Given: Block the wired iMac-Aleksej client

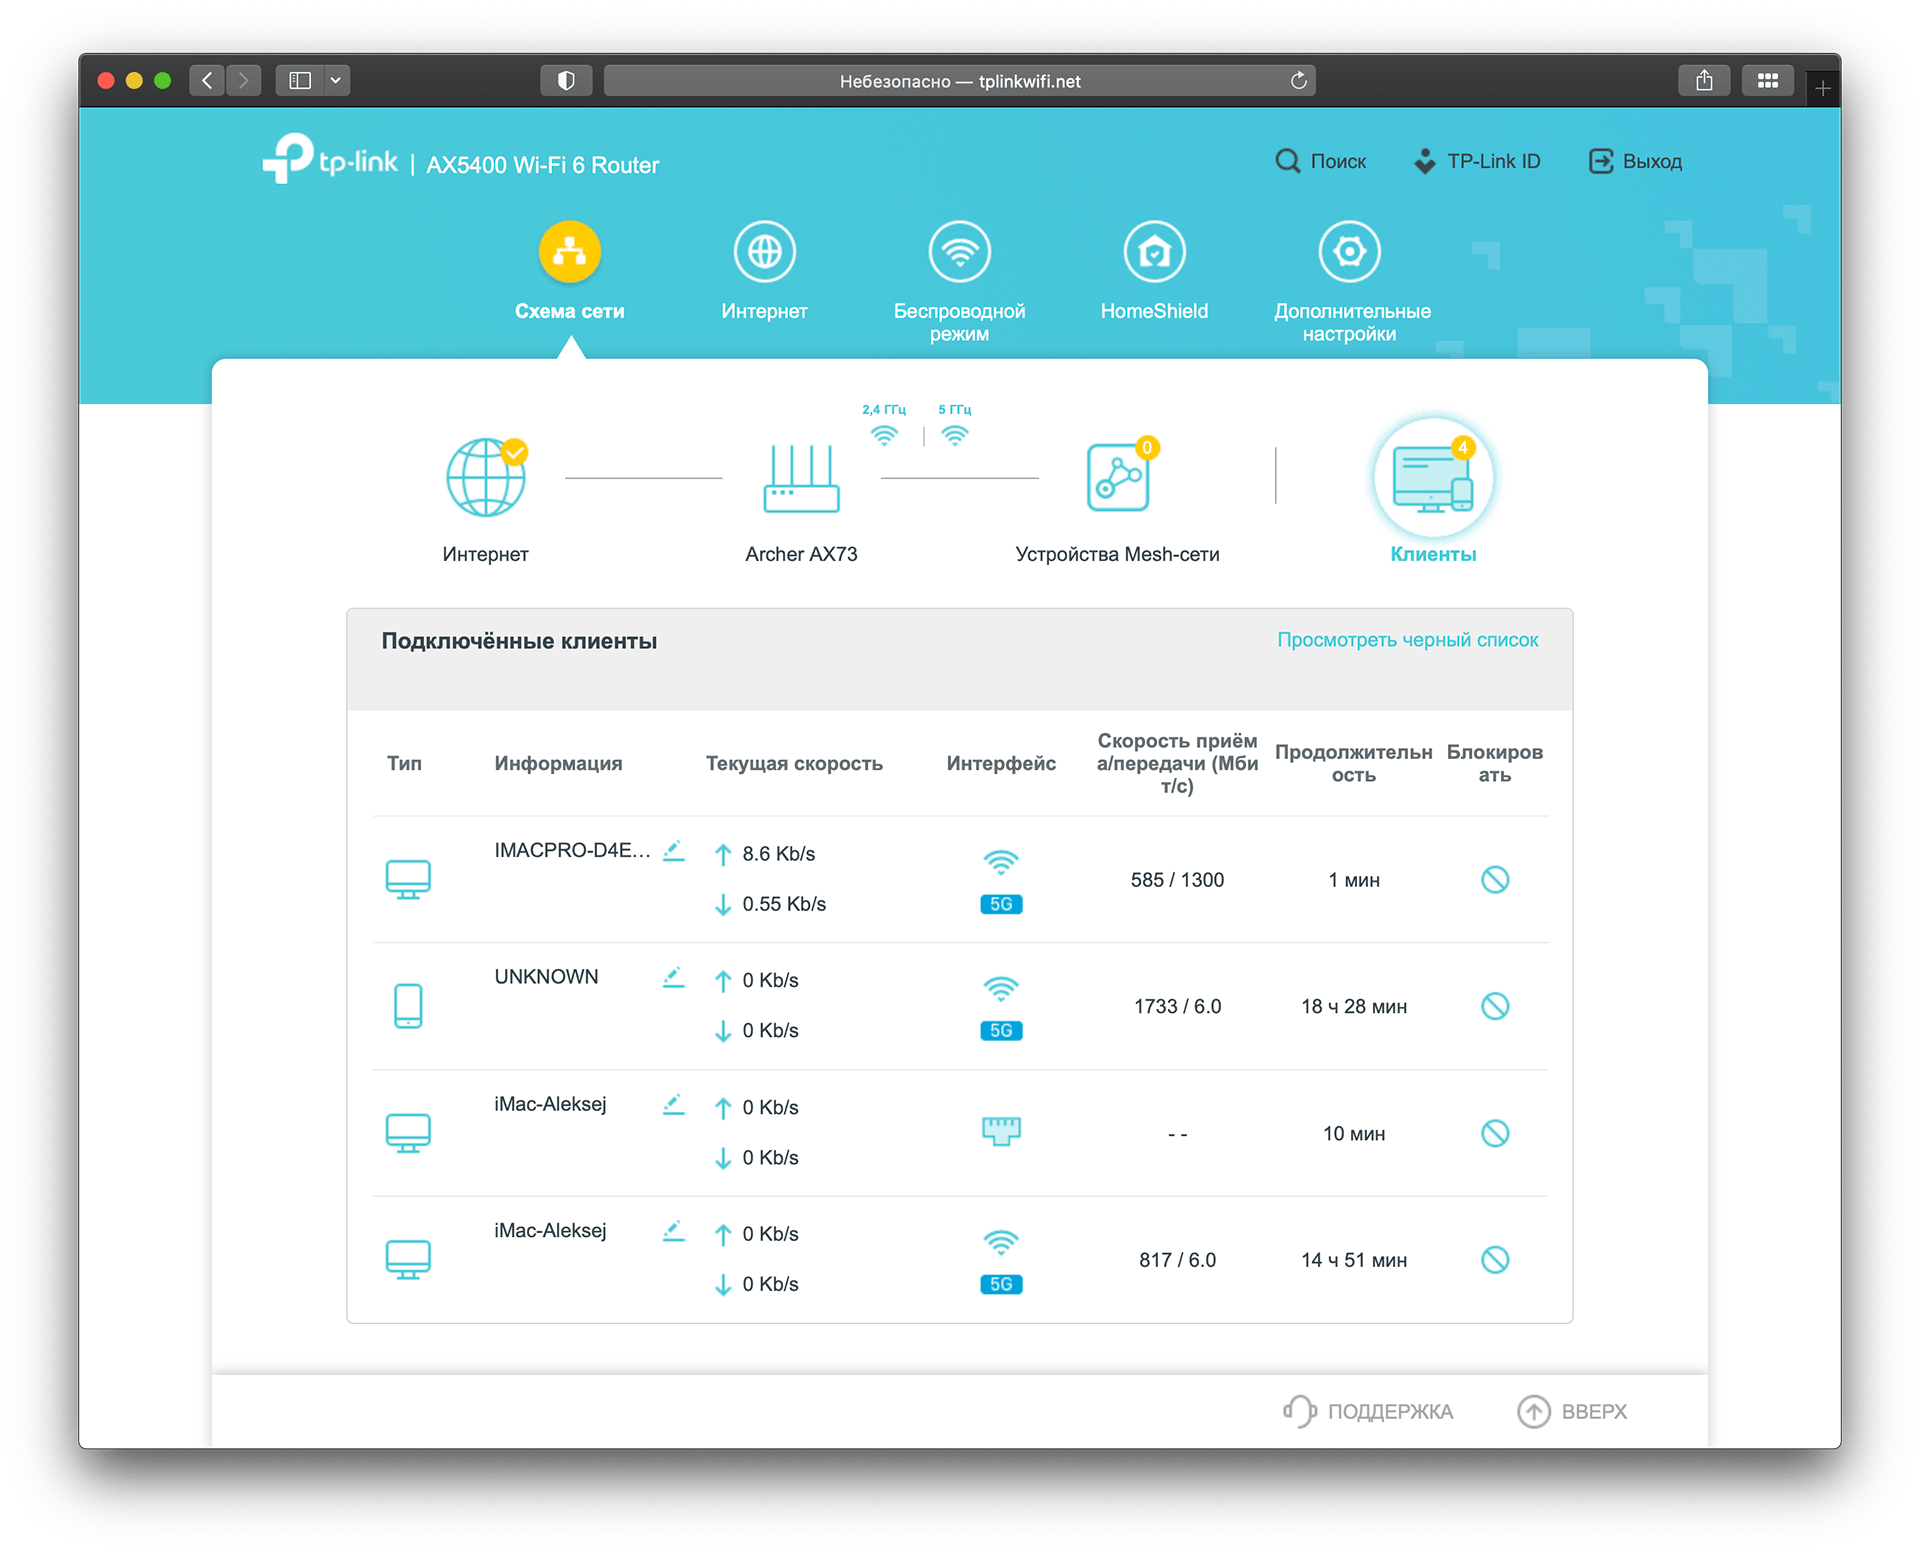Looking at the screenshot, I should click(x=1494, y=1133).
